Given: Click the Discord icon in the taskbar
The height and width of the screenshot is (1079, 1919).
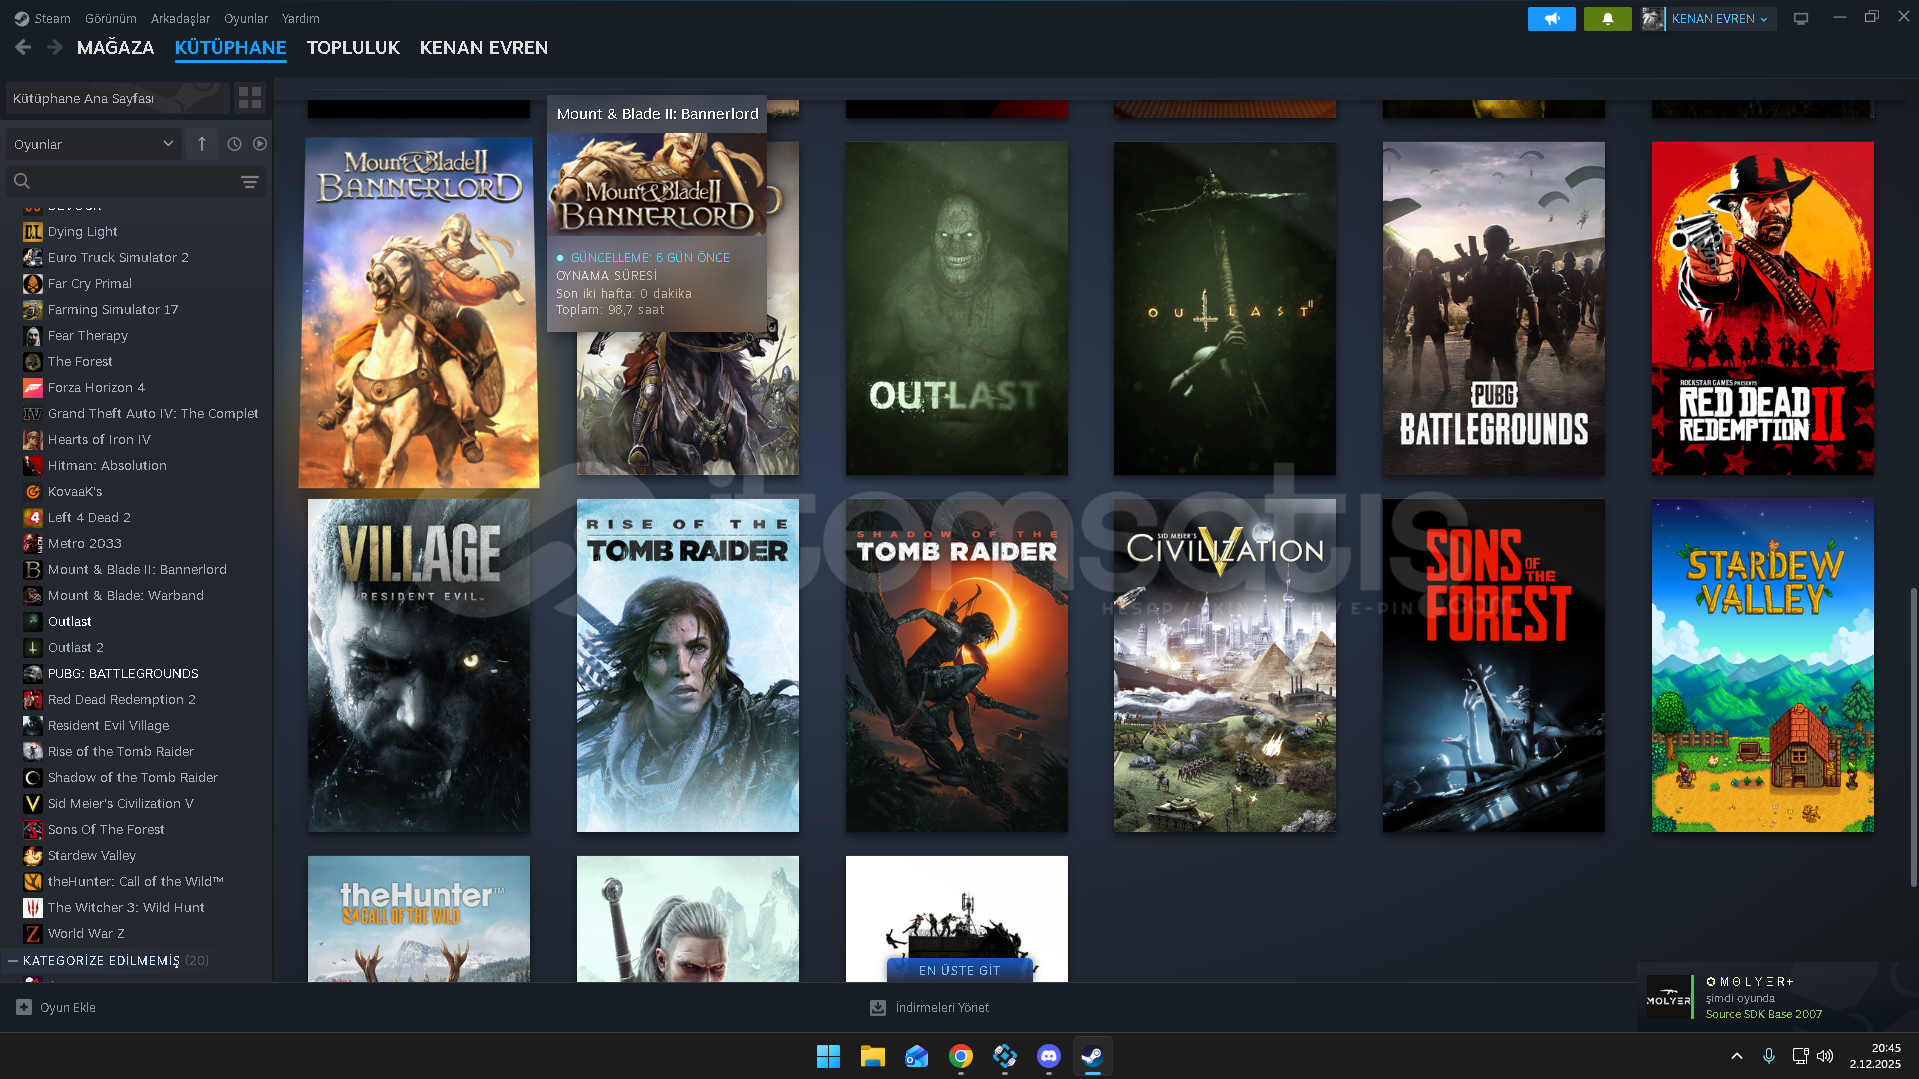Looking at the screenshot, I should 1048,1056.
